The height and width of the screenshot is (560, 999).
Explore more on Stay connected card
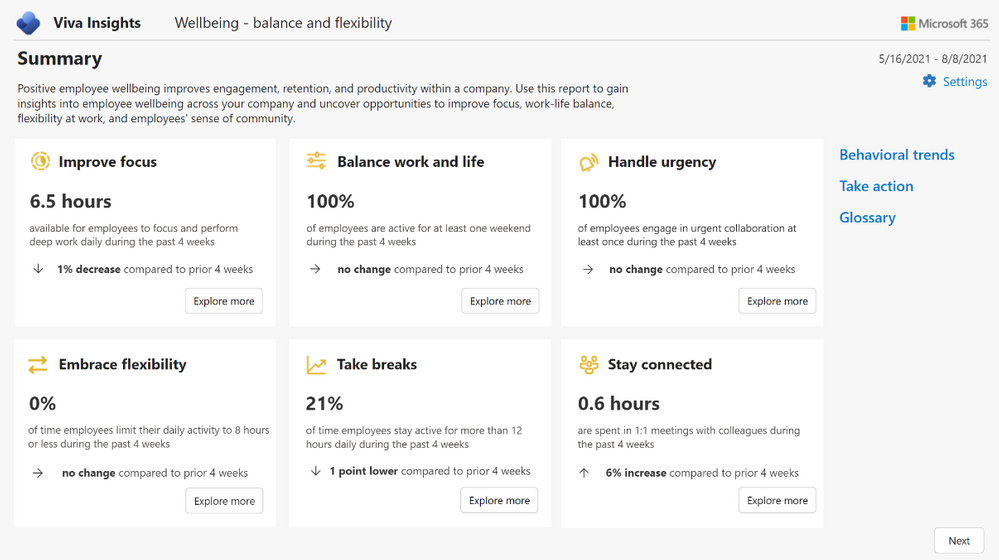(777, 500)
